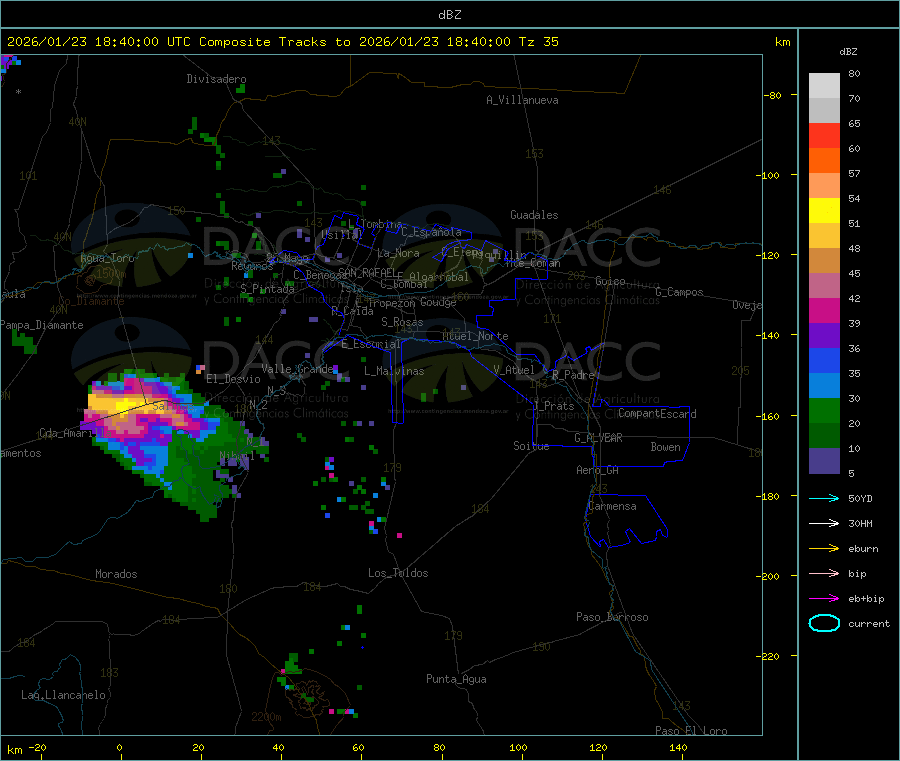Click the '100' tick on bottom km axis
Screen dimensions: 900x761
click(518, 747)
